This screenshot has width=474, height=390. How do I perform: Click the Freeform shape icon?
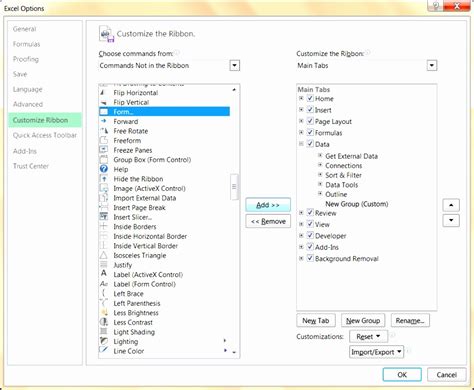click(x=104, y=140)
